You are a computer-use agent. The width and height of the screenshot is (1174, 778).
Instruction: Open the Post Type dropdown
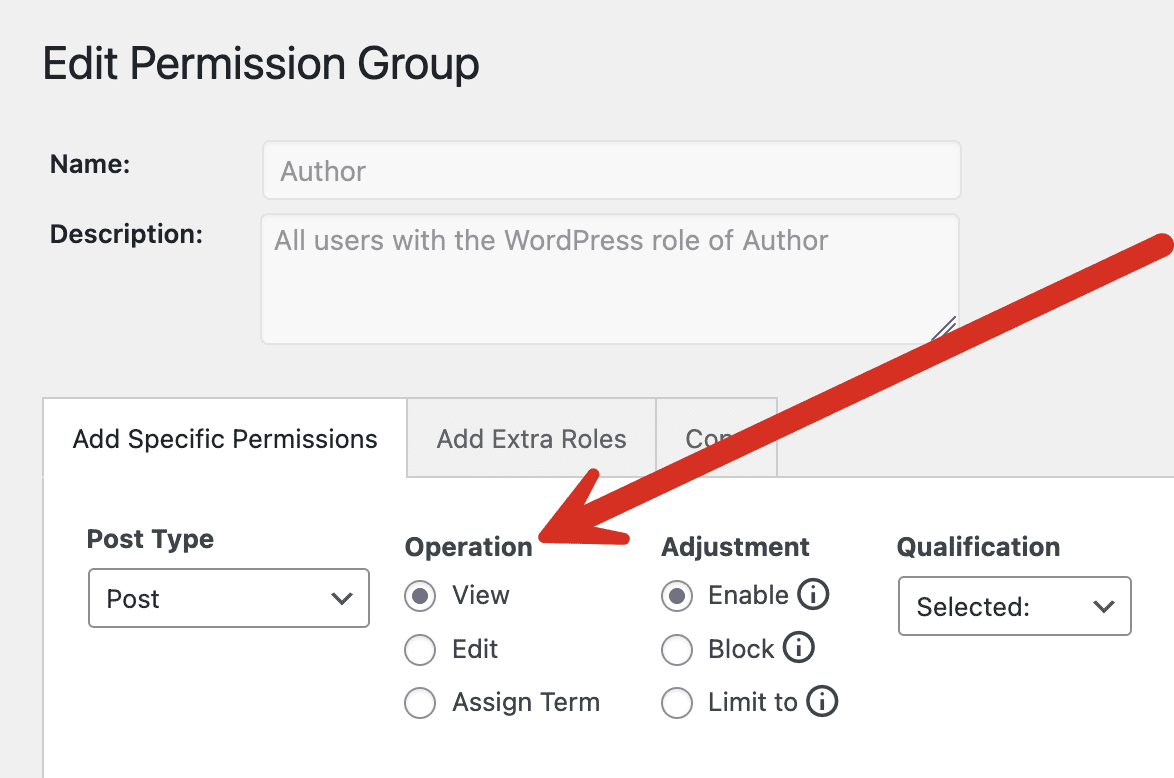pos(228,598)
